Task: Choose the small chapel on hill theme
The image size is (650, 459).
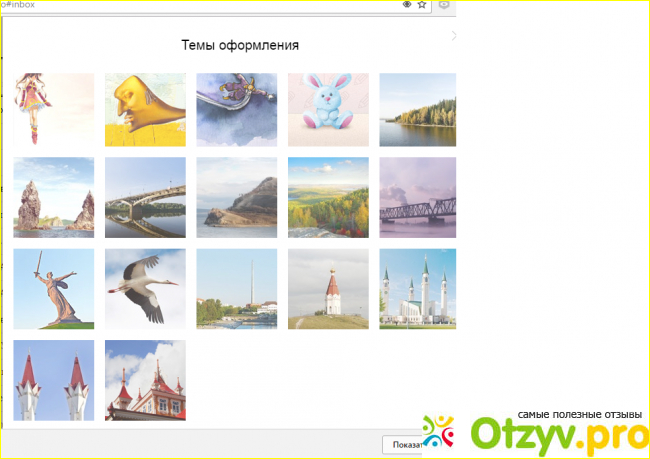Action: pyautogui.click(x=328, y=288)
